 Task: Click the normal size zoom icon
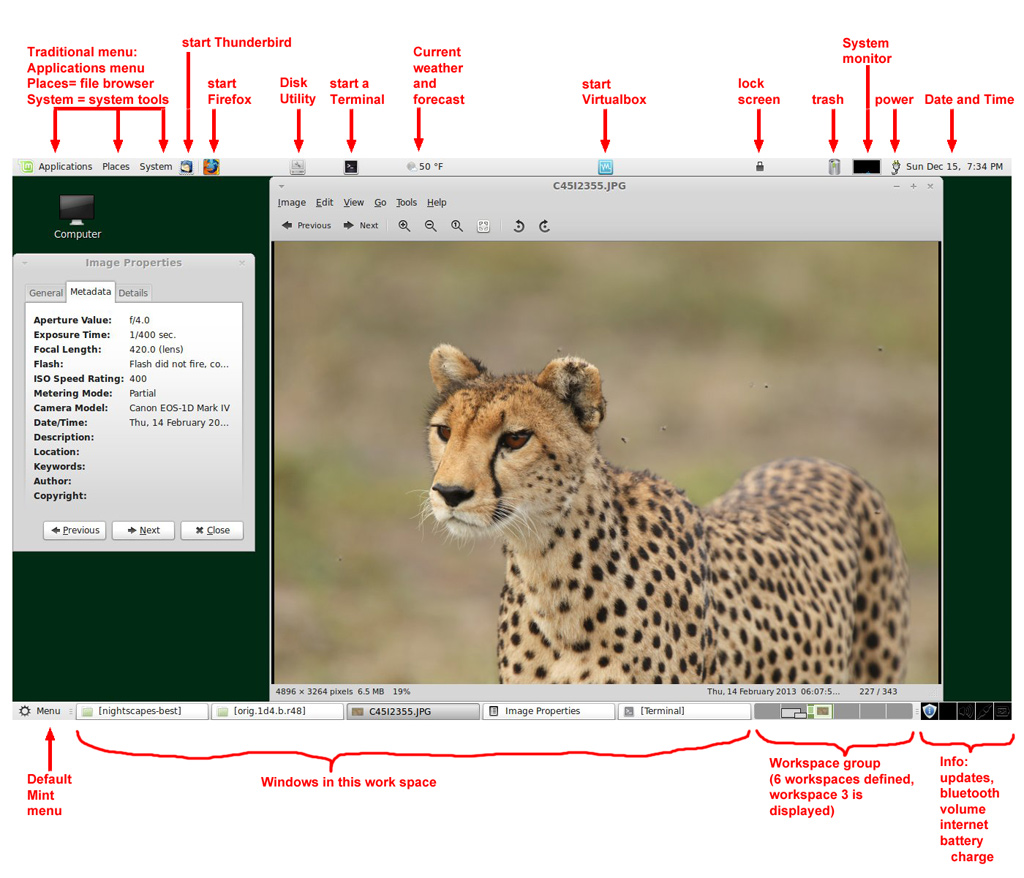[457, 226]
